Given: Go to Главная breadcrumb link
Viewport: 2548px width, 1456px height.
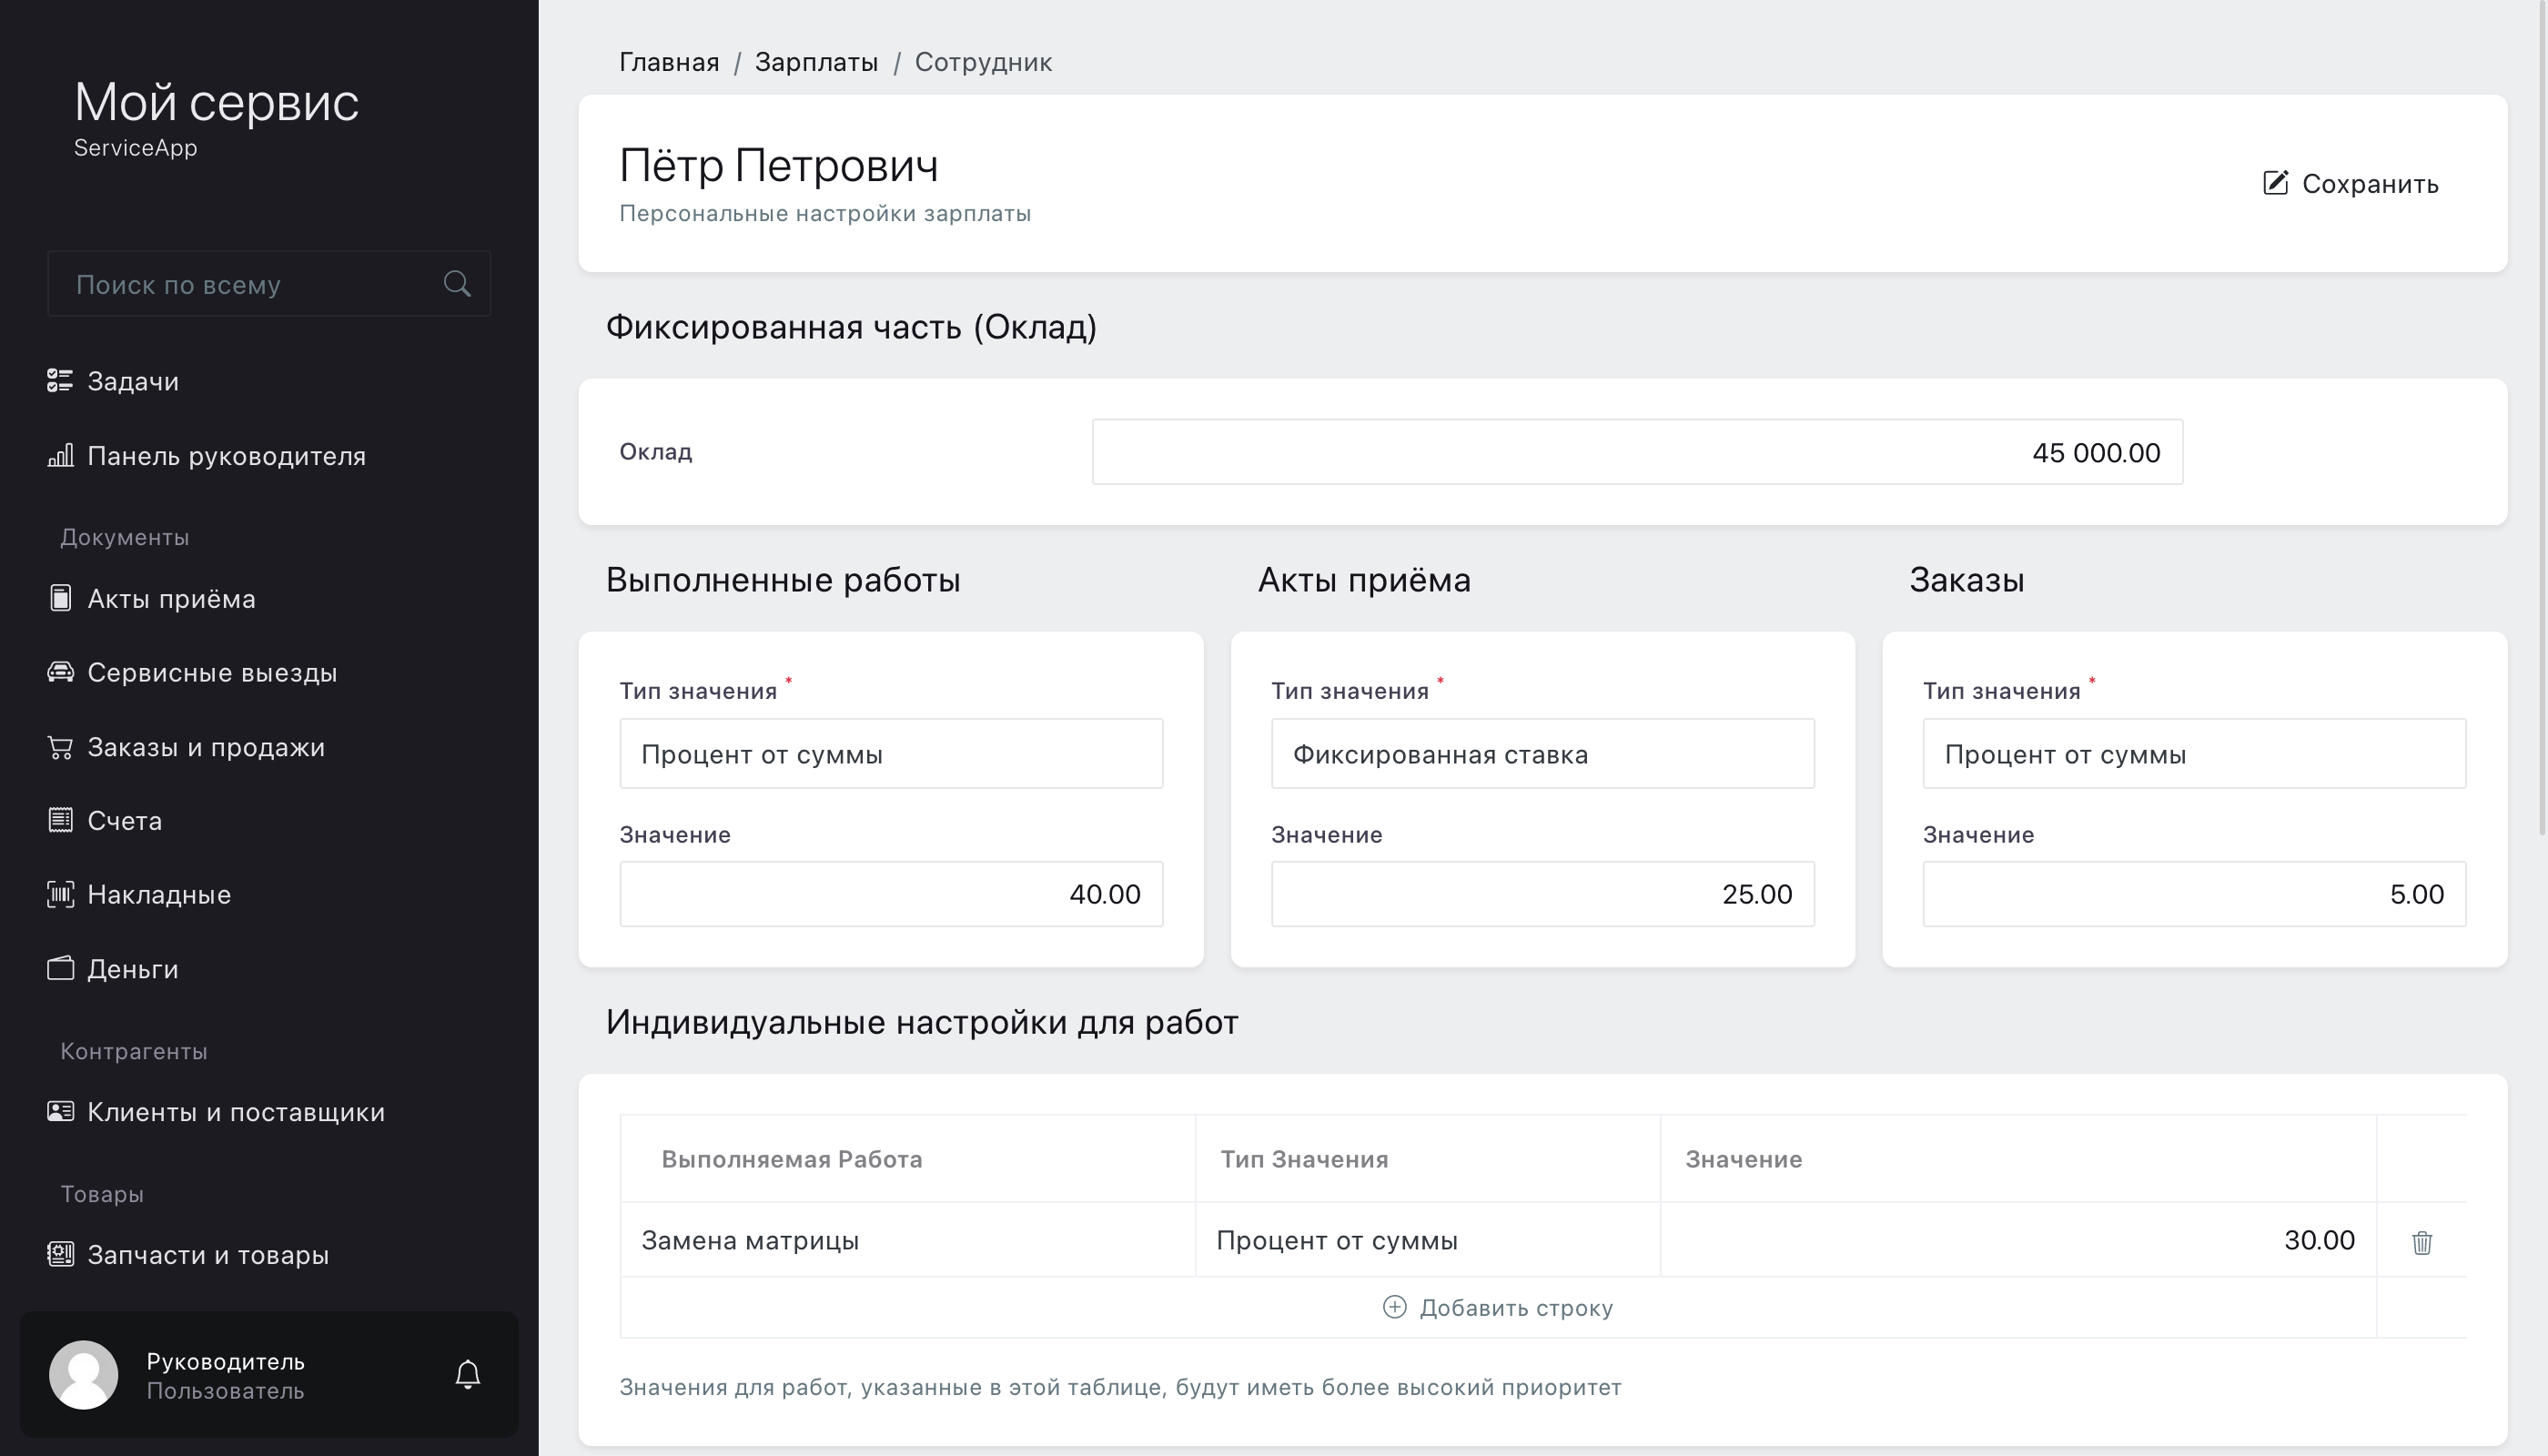Looking at the screenshot, I should tap(669, 62).
